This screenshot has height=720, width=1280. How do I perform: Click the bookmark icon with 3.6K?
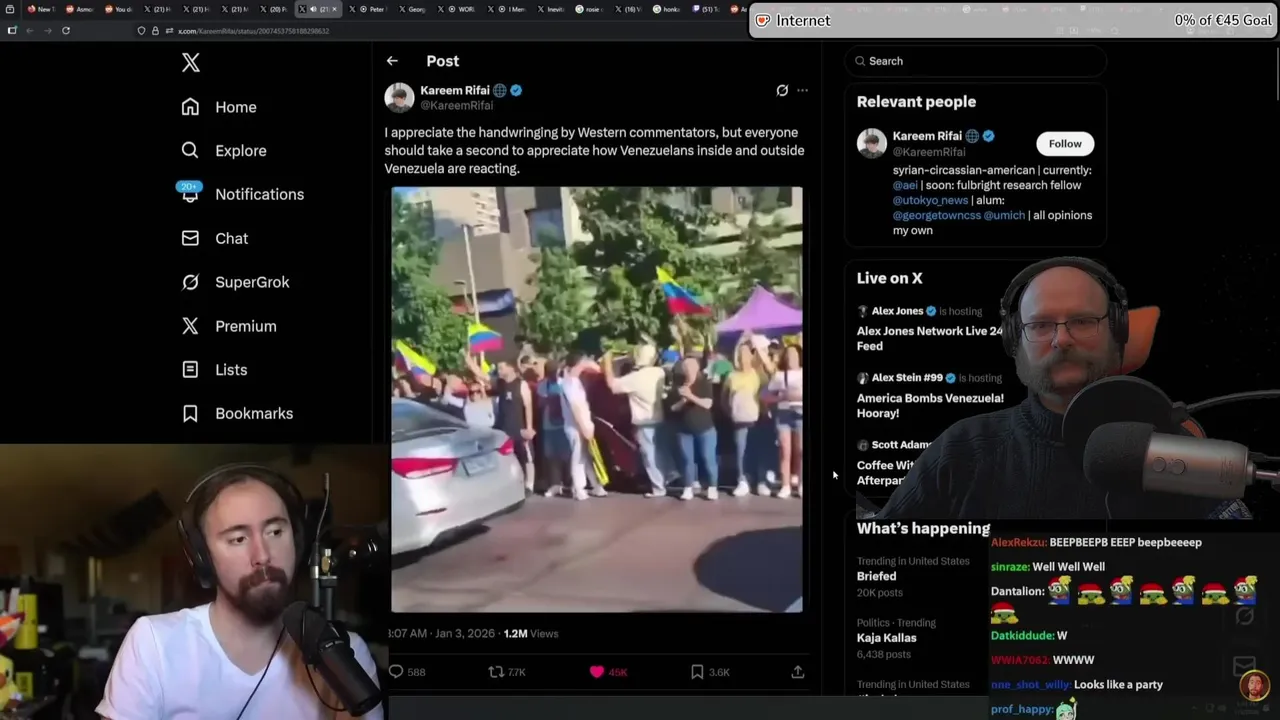[x=697, y=672]
